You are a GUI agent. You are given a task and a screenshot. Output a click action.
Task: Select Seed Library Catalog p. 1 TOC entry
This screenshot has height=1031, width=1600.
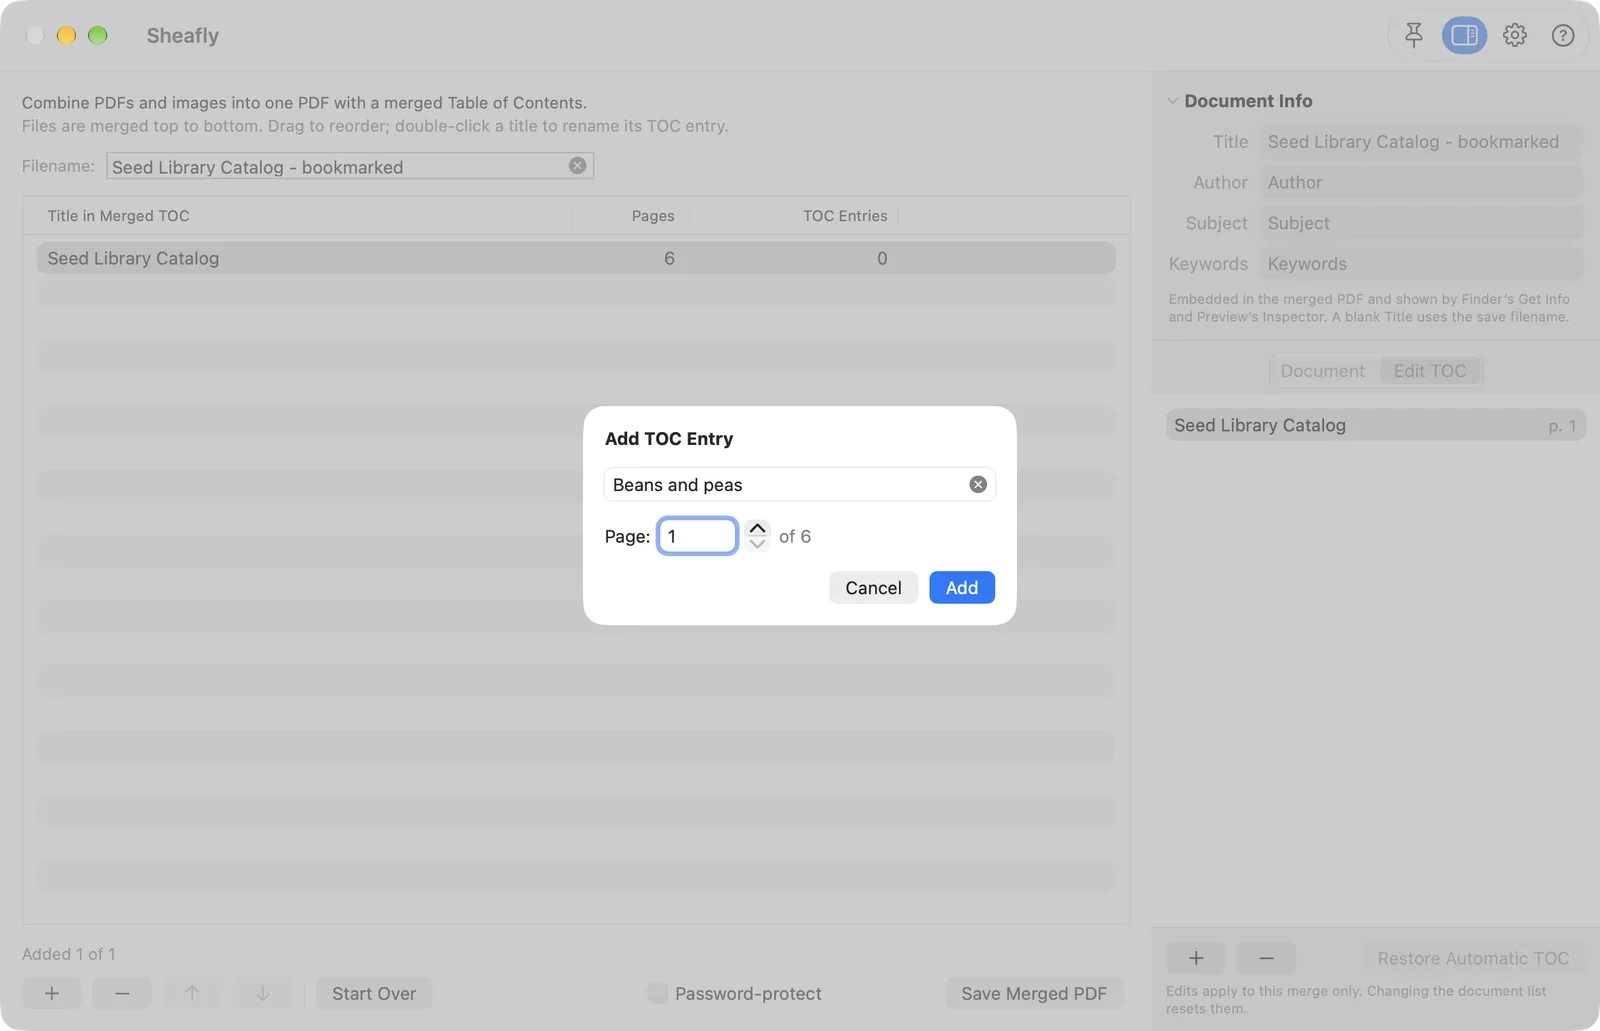click(1376, 426)
